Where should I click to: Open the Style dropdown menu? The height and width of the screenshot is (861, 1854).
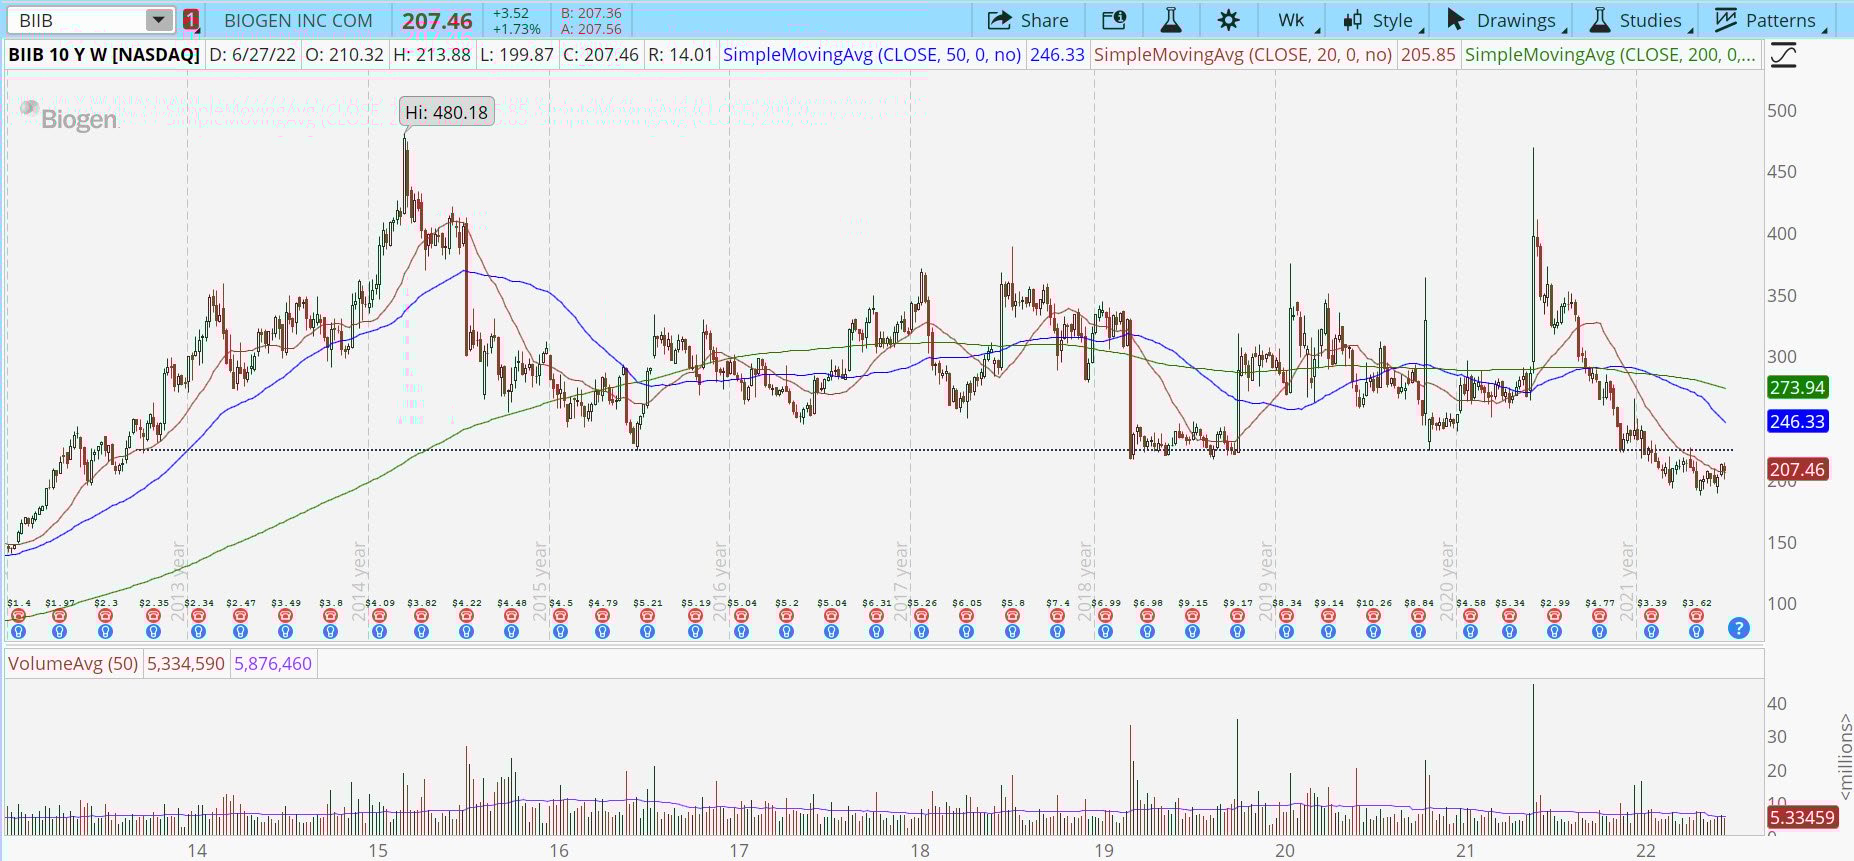click(1383, 20)
